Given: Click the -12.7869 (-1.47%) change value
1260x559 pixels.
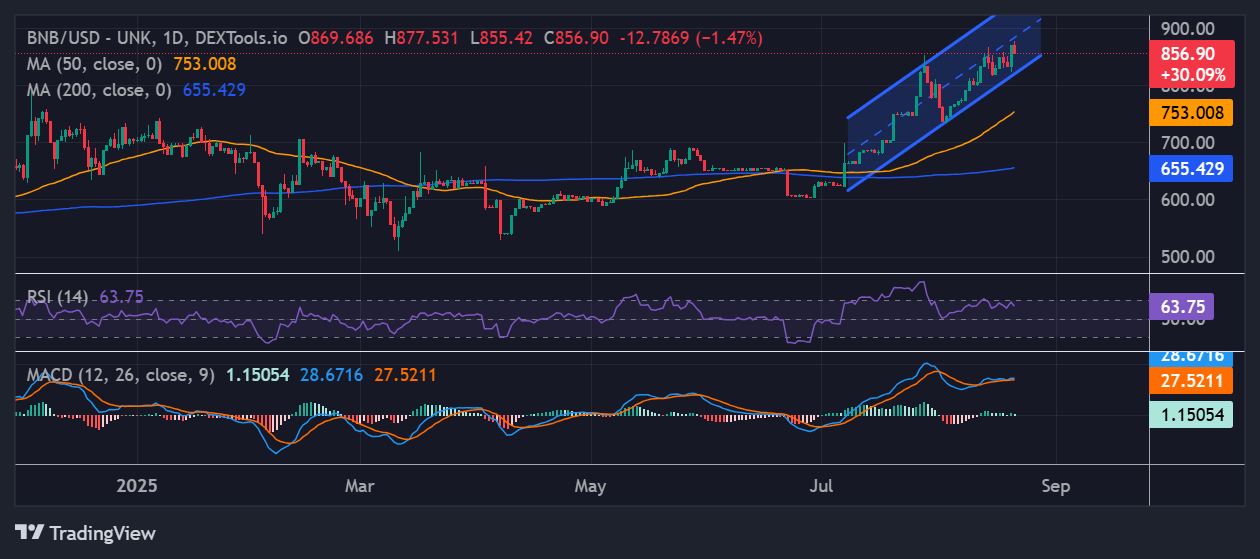Looking at the screenshot, I should (x=691, y=38).
